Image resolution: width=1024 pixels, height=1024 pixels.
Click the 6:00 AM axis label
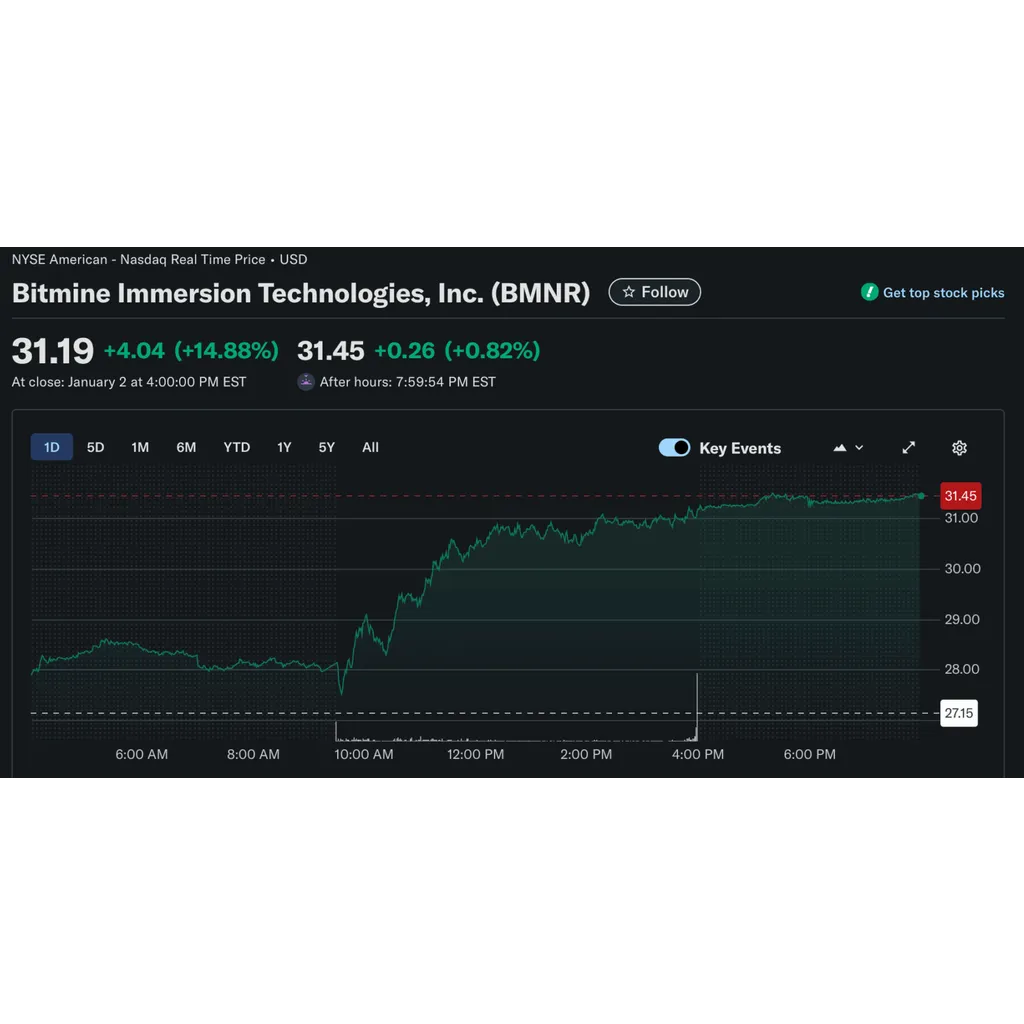click(142, 754)
